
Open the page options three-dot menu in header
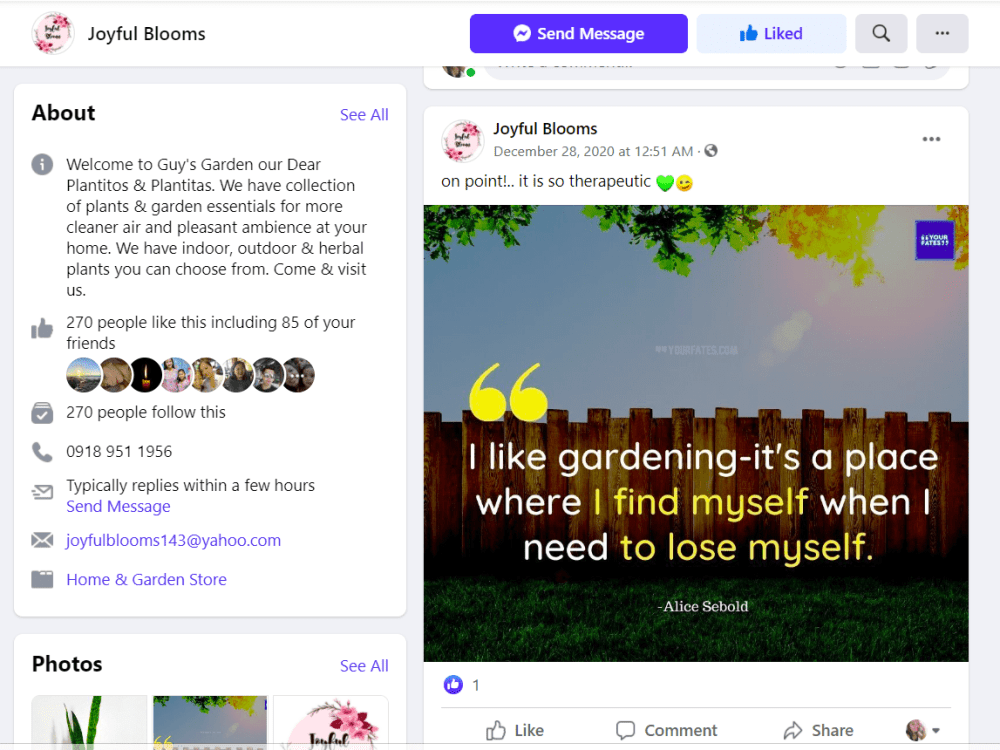pyautogui.click(x=942, y=33)
